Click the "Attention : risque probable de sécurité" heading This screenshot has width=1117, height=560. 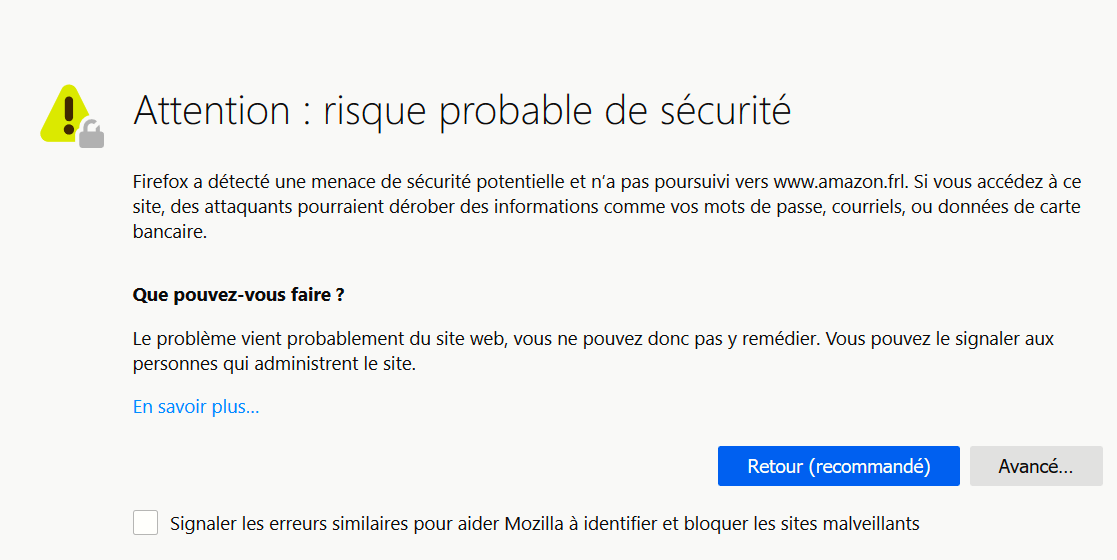pos(461,110)
